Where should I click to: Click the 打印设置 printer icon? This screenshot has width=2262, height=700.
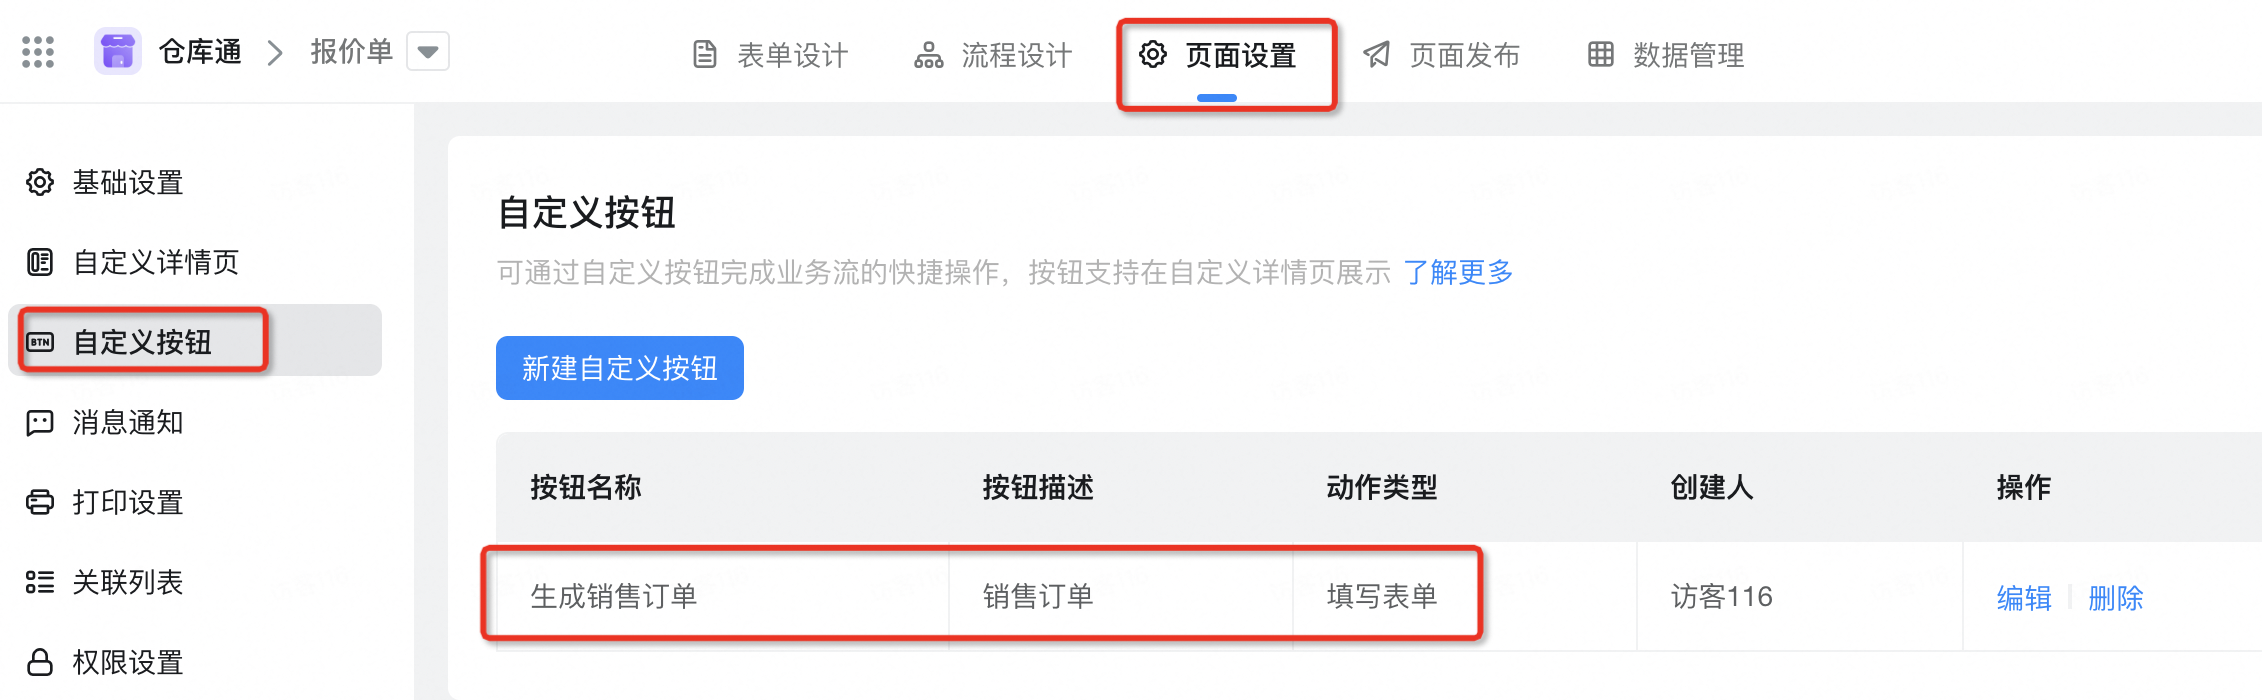[x=40, y=502]
